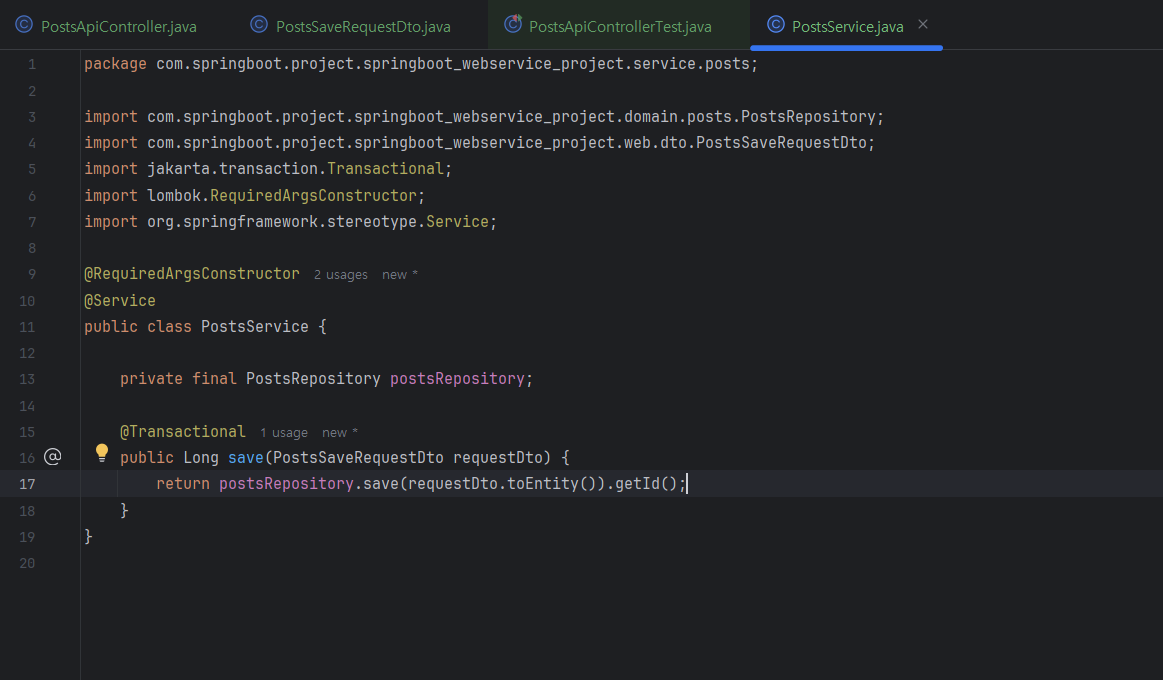Open the yellow lightbulb quick-fix icon
1163x680 pixels.
point(102,452)
